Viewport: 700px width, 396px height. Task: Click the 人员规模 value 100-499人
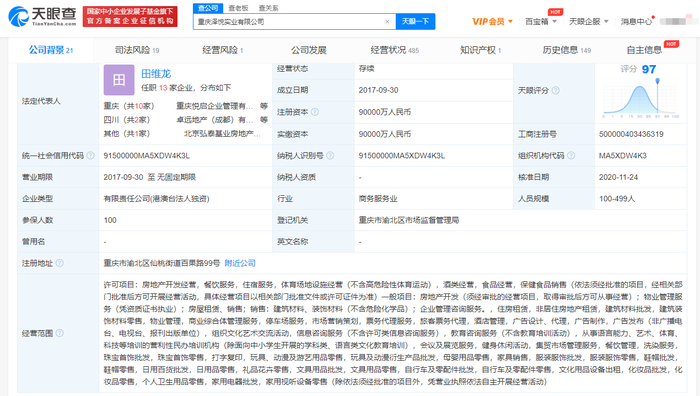coord(617,199)
